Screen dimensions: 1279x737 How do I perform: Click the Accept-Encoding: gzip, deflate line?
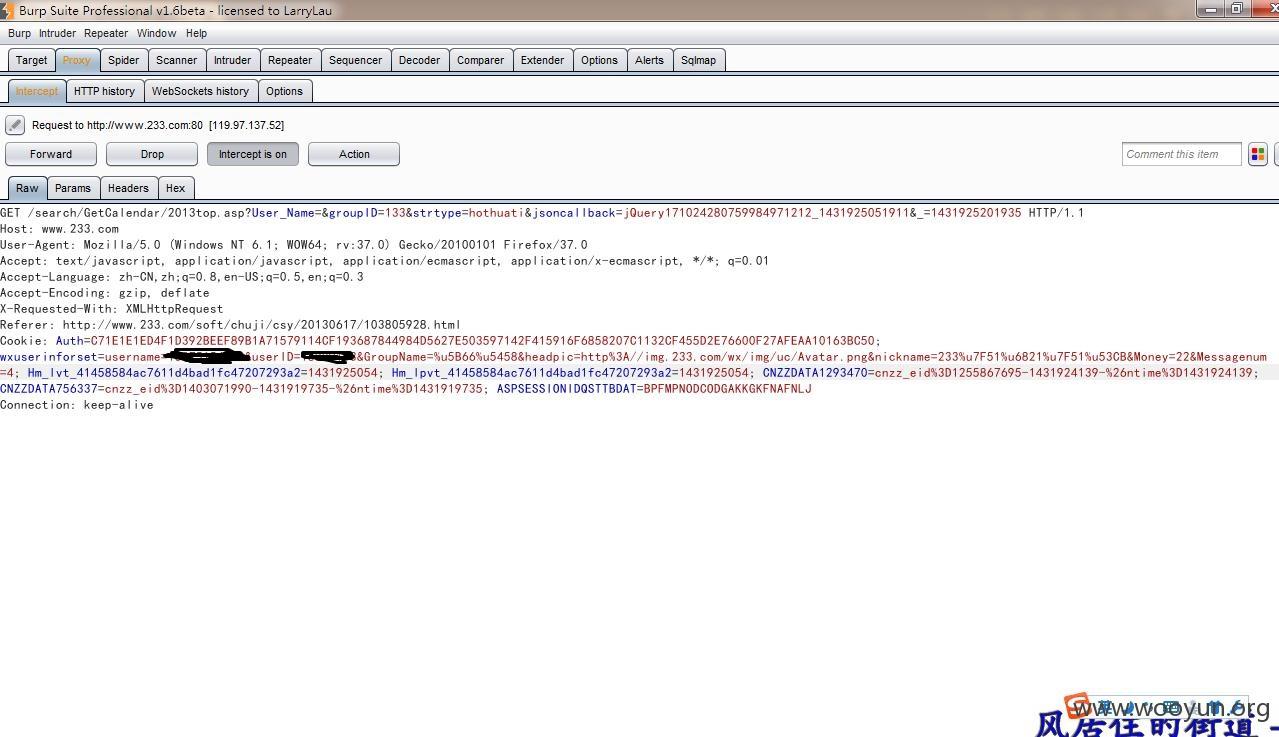(105, 293)
